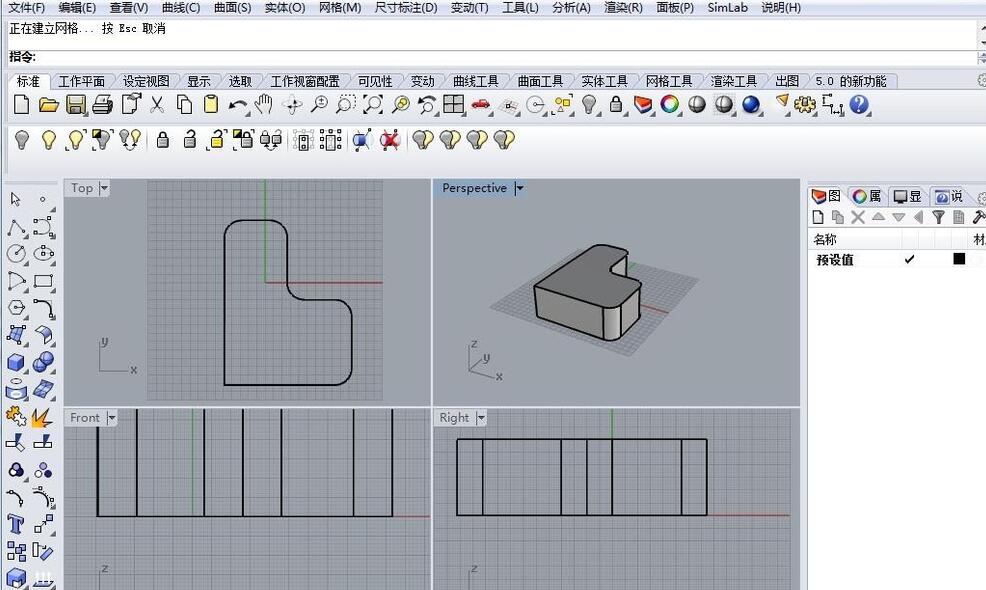Viewport: 986px width, 590px height.
Task: Toggle Swap hidden and visible bulb icon
Action: coord(130,140)
